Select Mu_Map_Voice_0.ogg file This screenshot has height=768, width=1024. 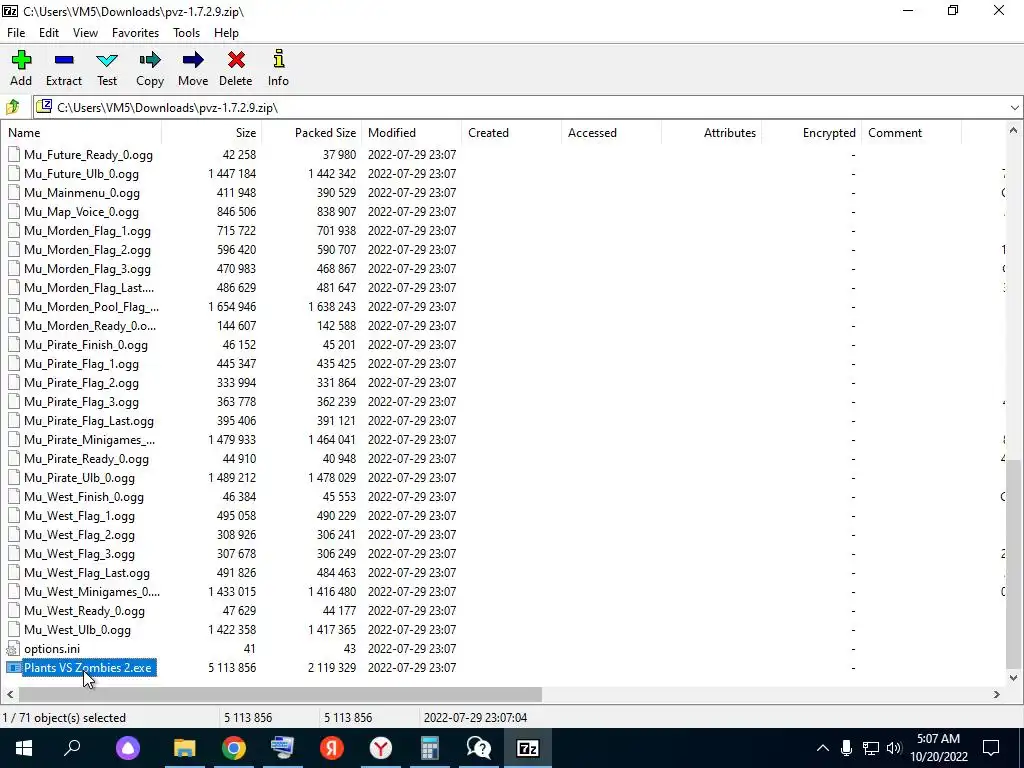pyautogui.click(x=81, y=212)
